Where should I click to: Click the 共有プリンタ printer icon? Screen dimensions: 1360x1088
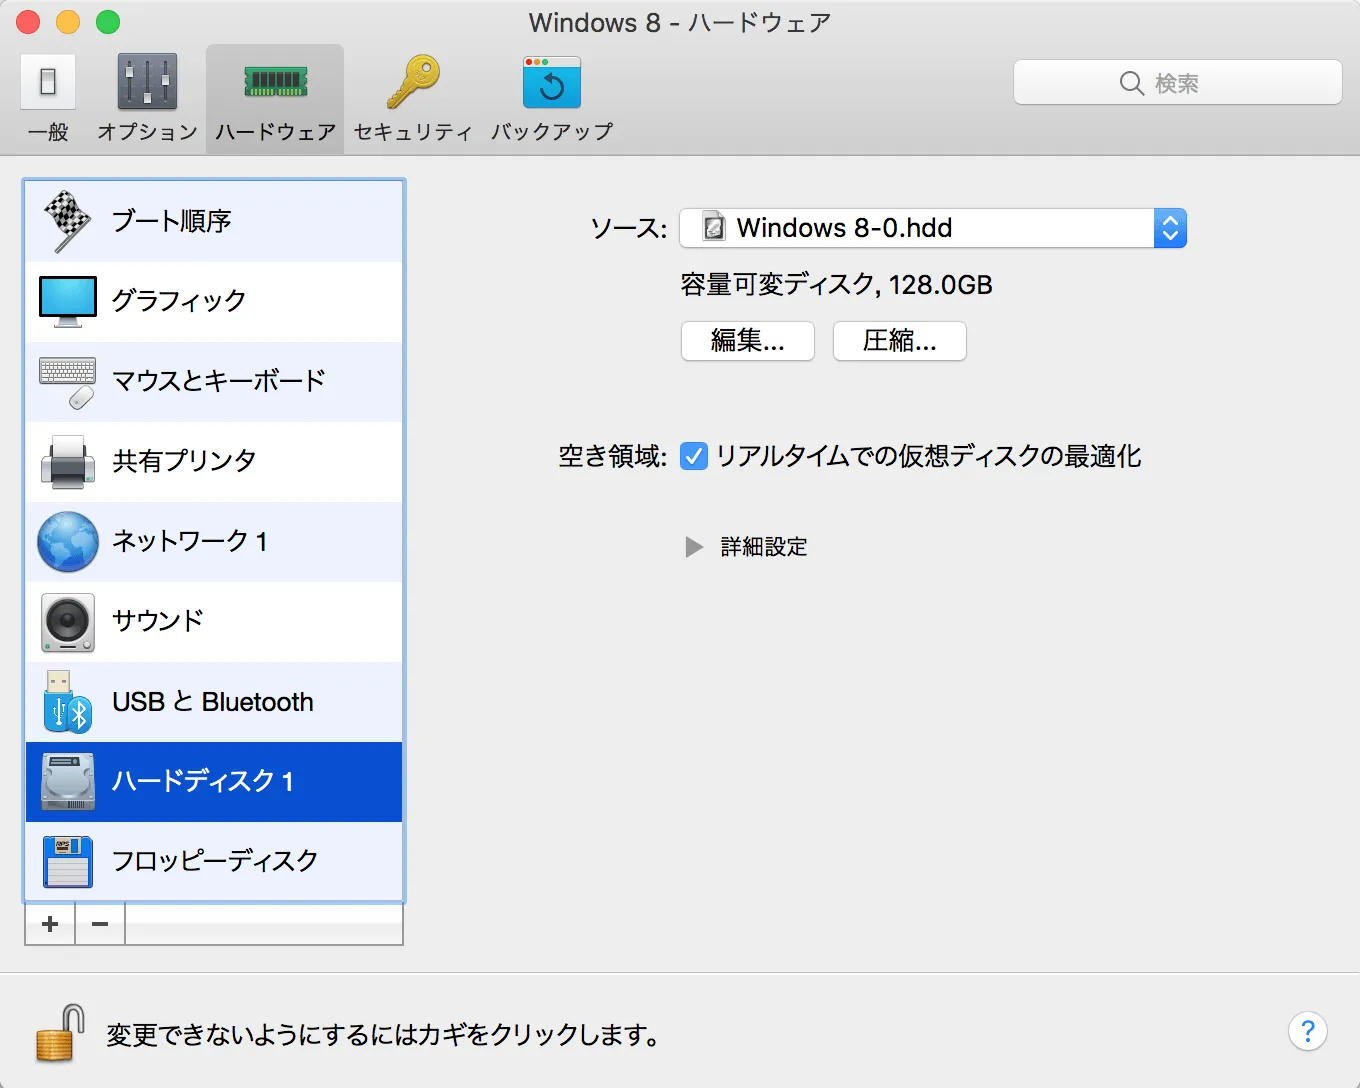[x=68, y=462]
